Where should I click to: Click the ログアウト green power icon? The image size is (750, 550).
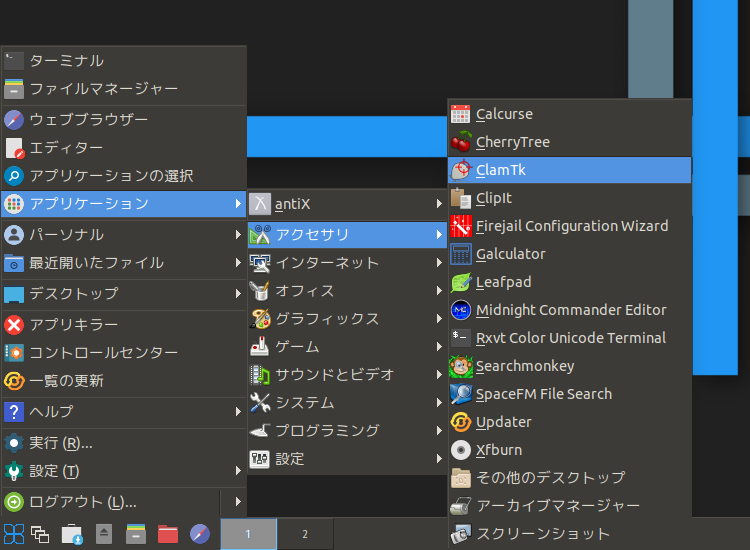pos(14,502)
